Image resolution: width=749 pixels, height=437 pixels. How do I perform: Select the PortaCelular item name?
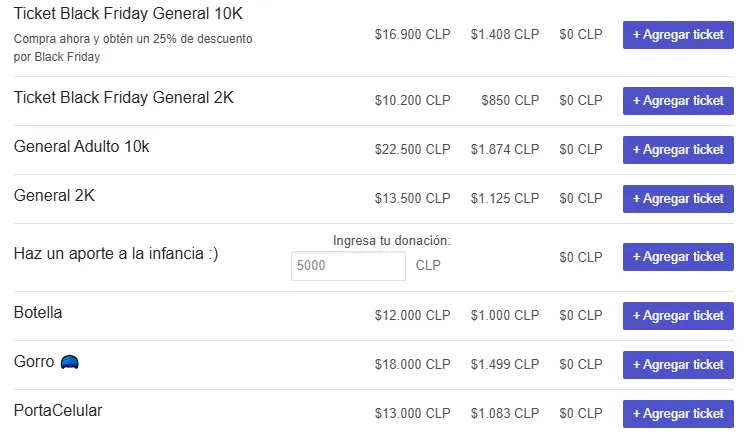tap(58, 410)
